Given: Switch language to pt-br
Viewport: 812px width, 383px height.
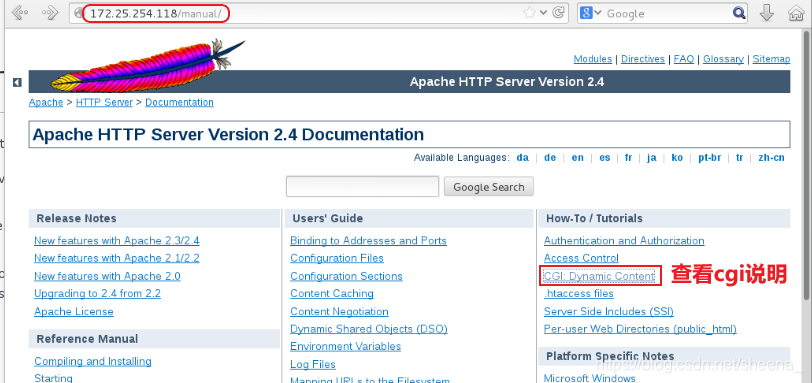Looking at the screenshot, I should (x=709, y=158).
